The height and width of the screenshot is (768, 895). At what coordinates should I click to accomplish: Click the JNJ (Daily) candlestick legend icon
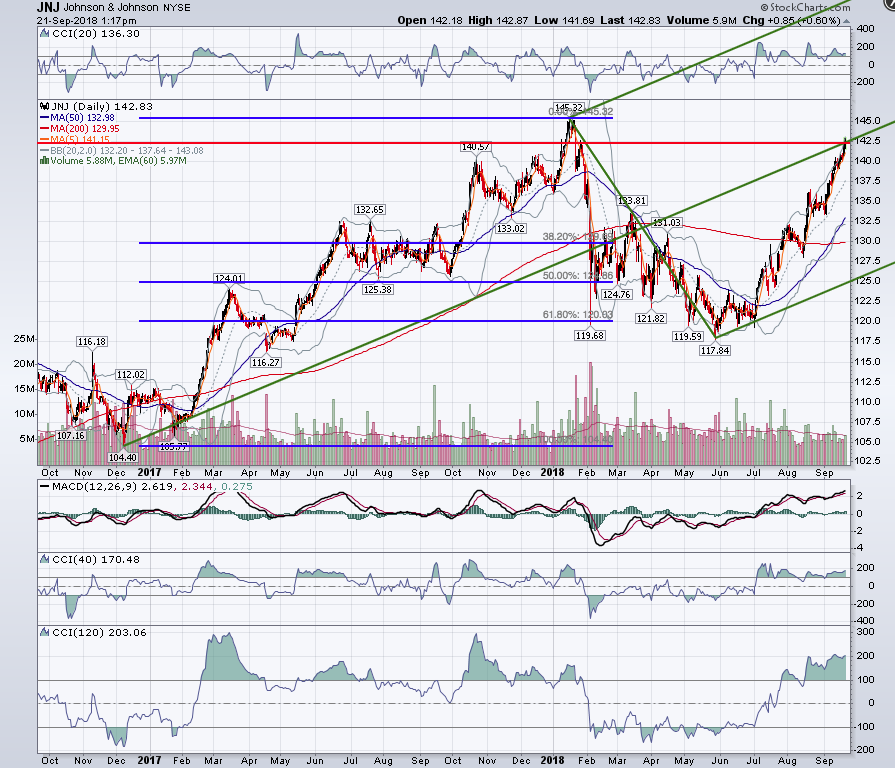(45, 106)
